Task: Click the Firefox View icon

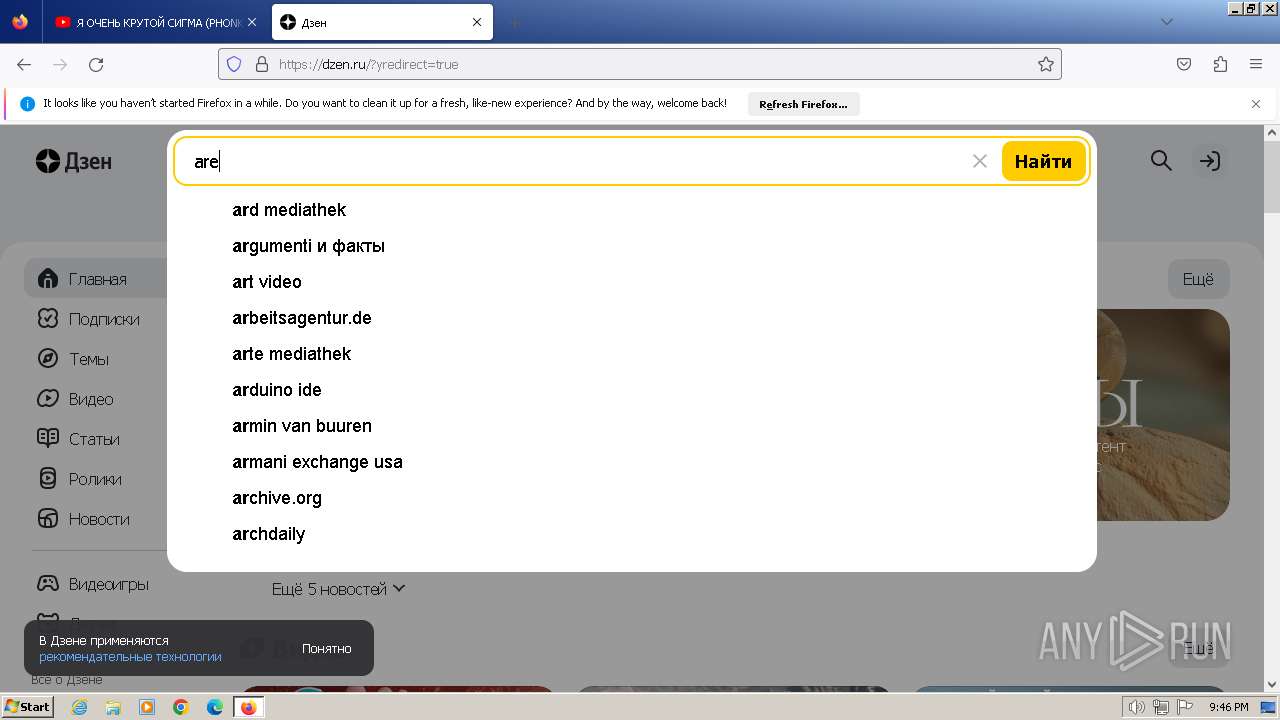Action: [20, 22]
